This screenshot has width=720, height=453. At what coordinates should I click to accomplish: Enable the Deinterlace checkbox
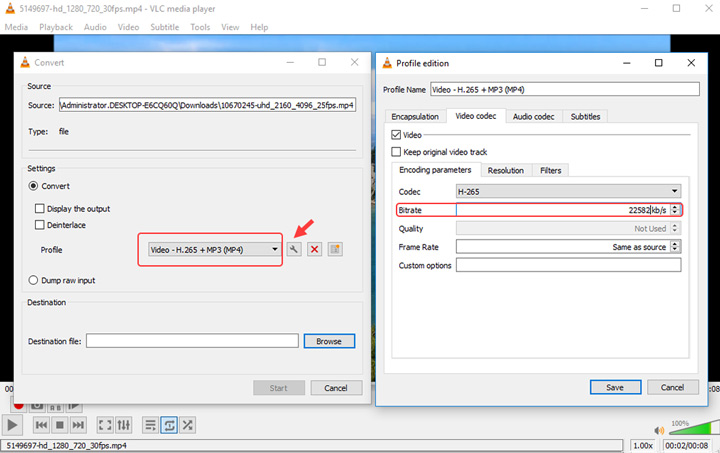coord(39,225)
